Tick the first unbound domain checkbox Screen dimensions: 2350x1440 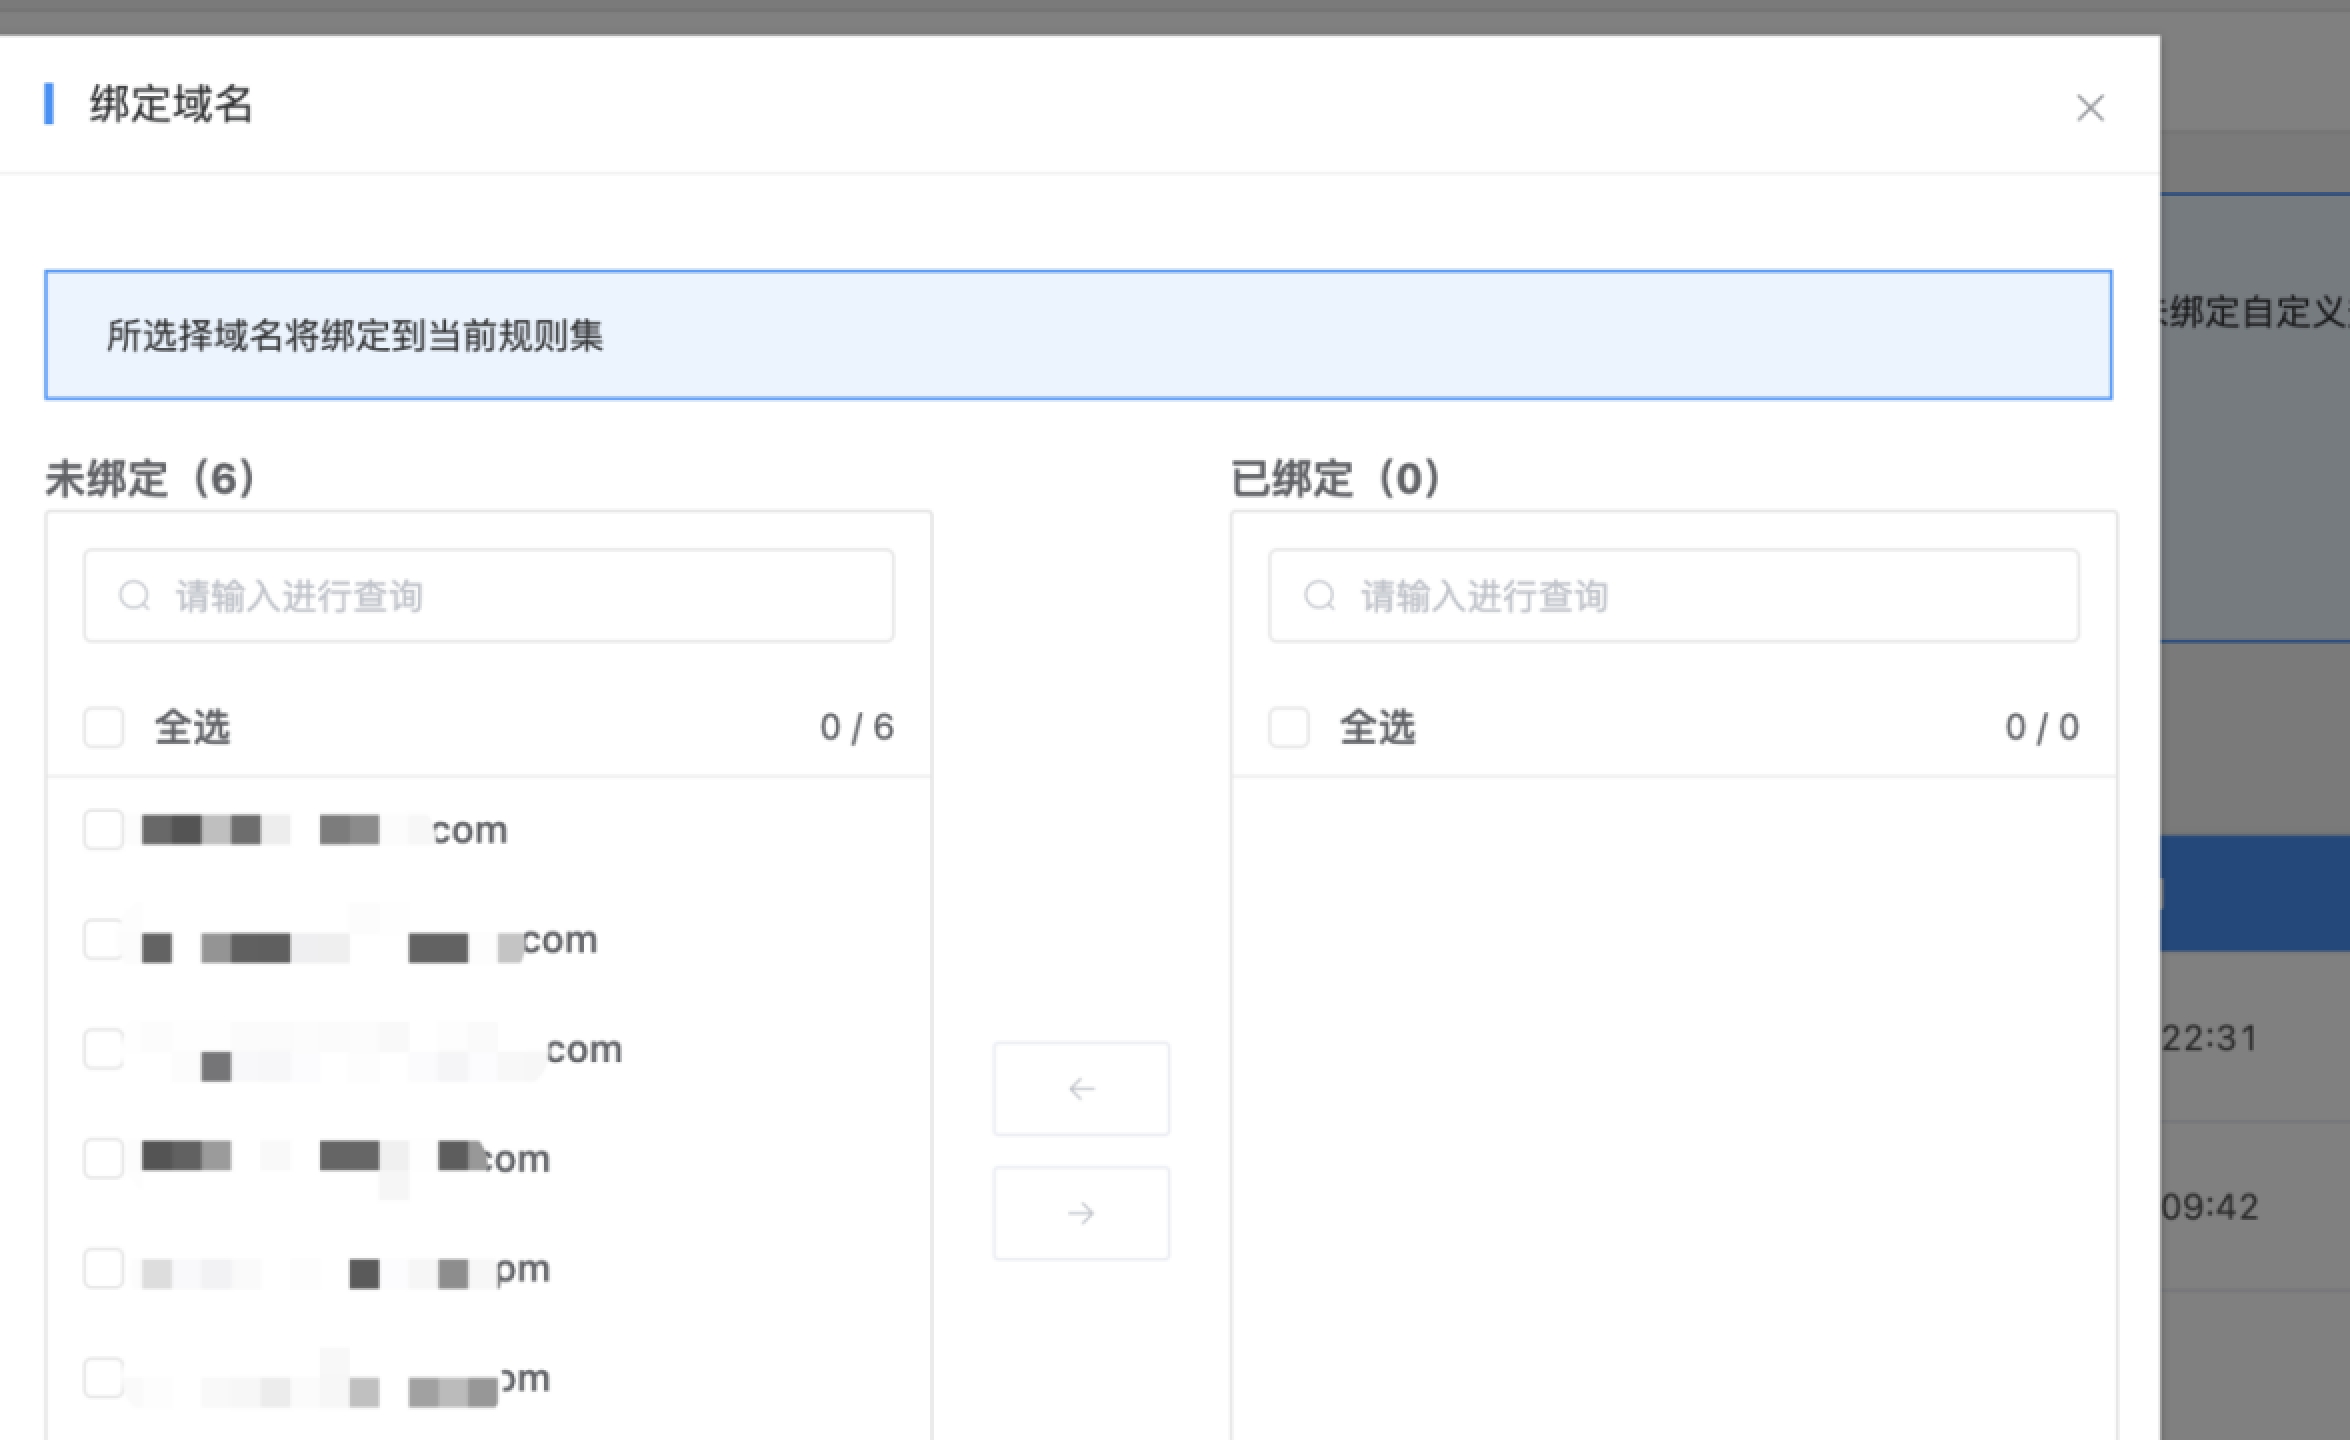104,829
